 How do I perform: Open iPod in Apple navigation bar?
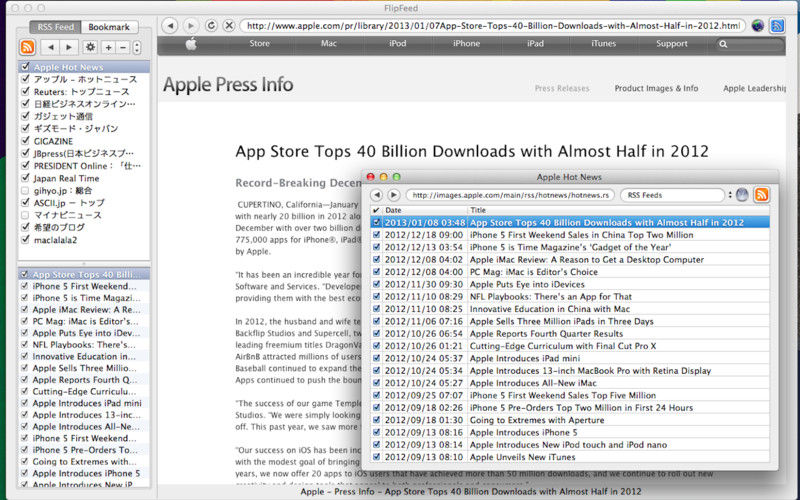click(x=397, y=44)
